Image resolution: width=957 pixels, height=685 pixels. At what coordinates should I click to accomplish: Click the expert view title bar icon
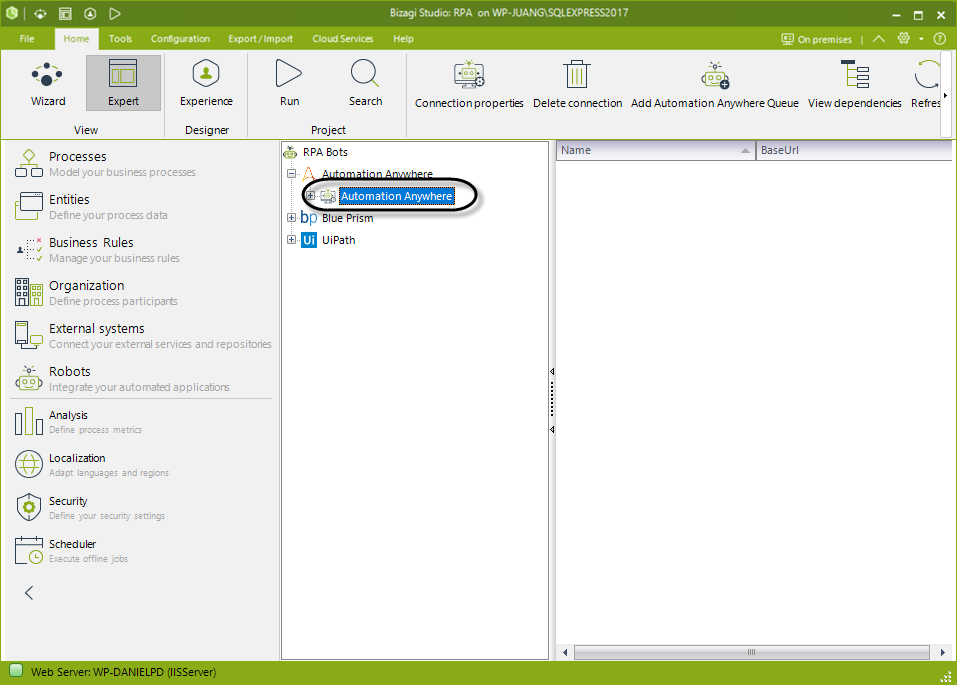(x=65, y=13)
